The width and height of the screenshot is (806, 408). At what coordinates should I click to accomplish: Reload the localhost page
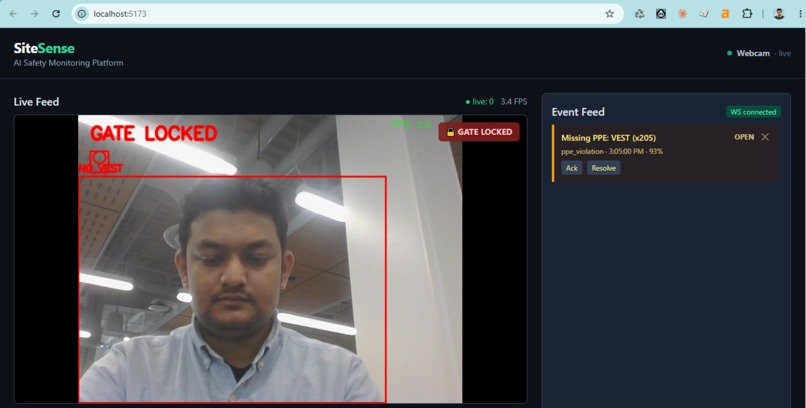(56, 14)
